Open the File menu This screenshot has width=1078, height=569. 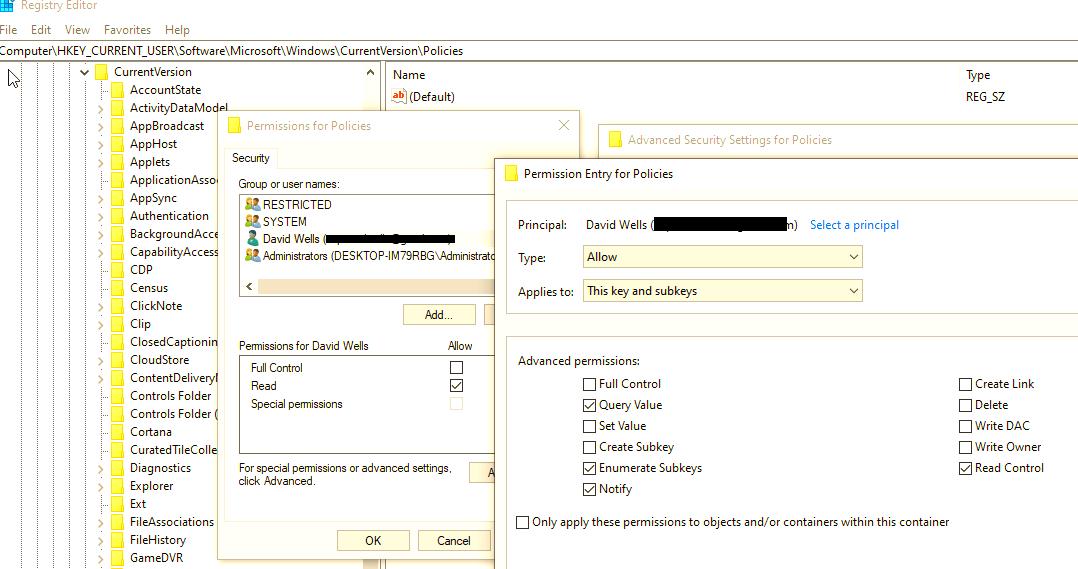coord(8,30)
